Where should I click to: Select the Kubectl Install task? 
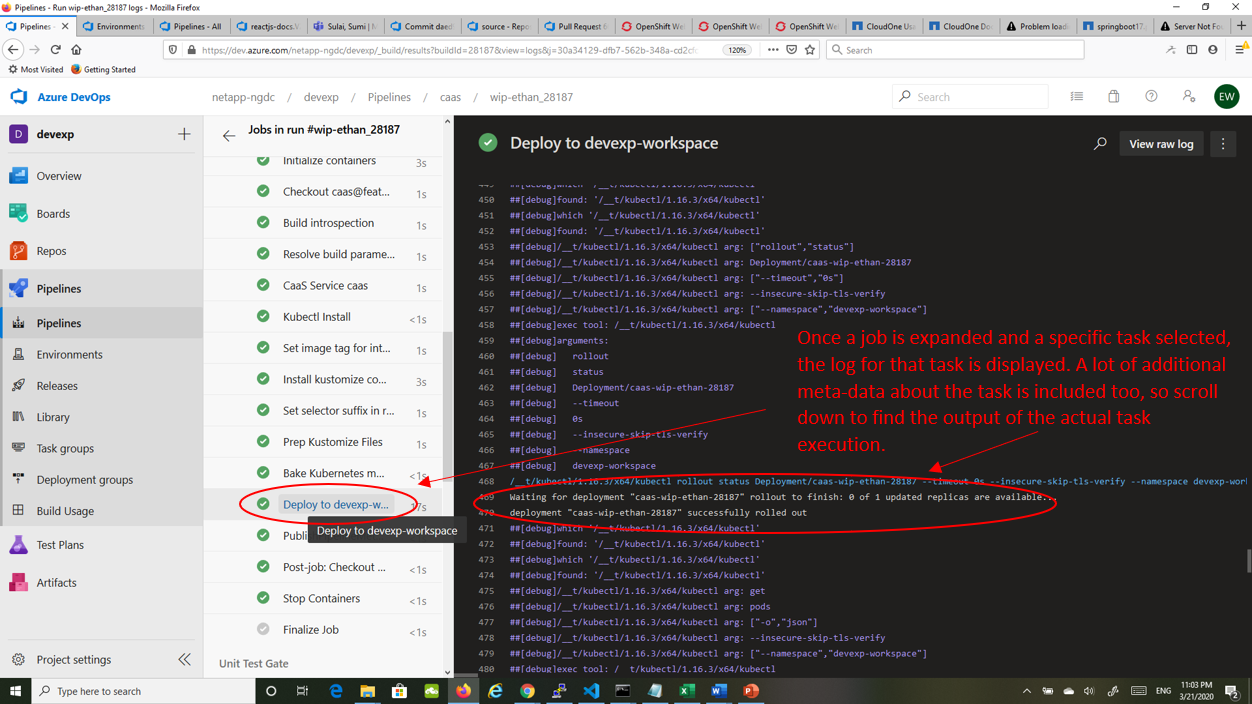click(x=316, y=317)
